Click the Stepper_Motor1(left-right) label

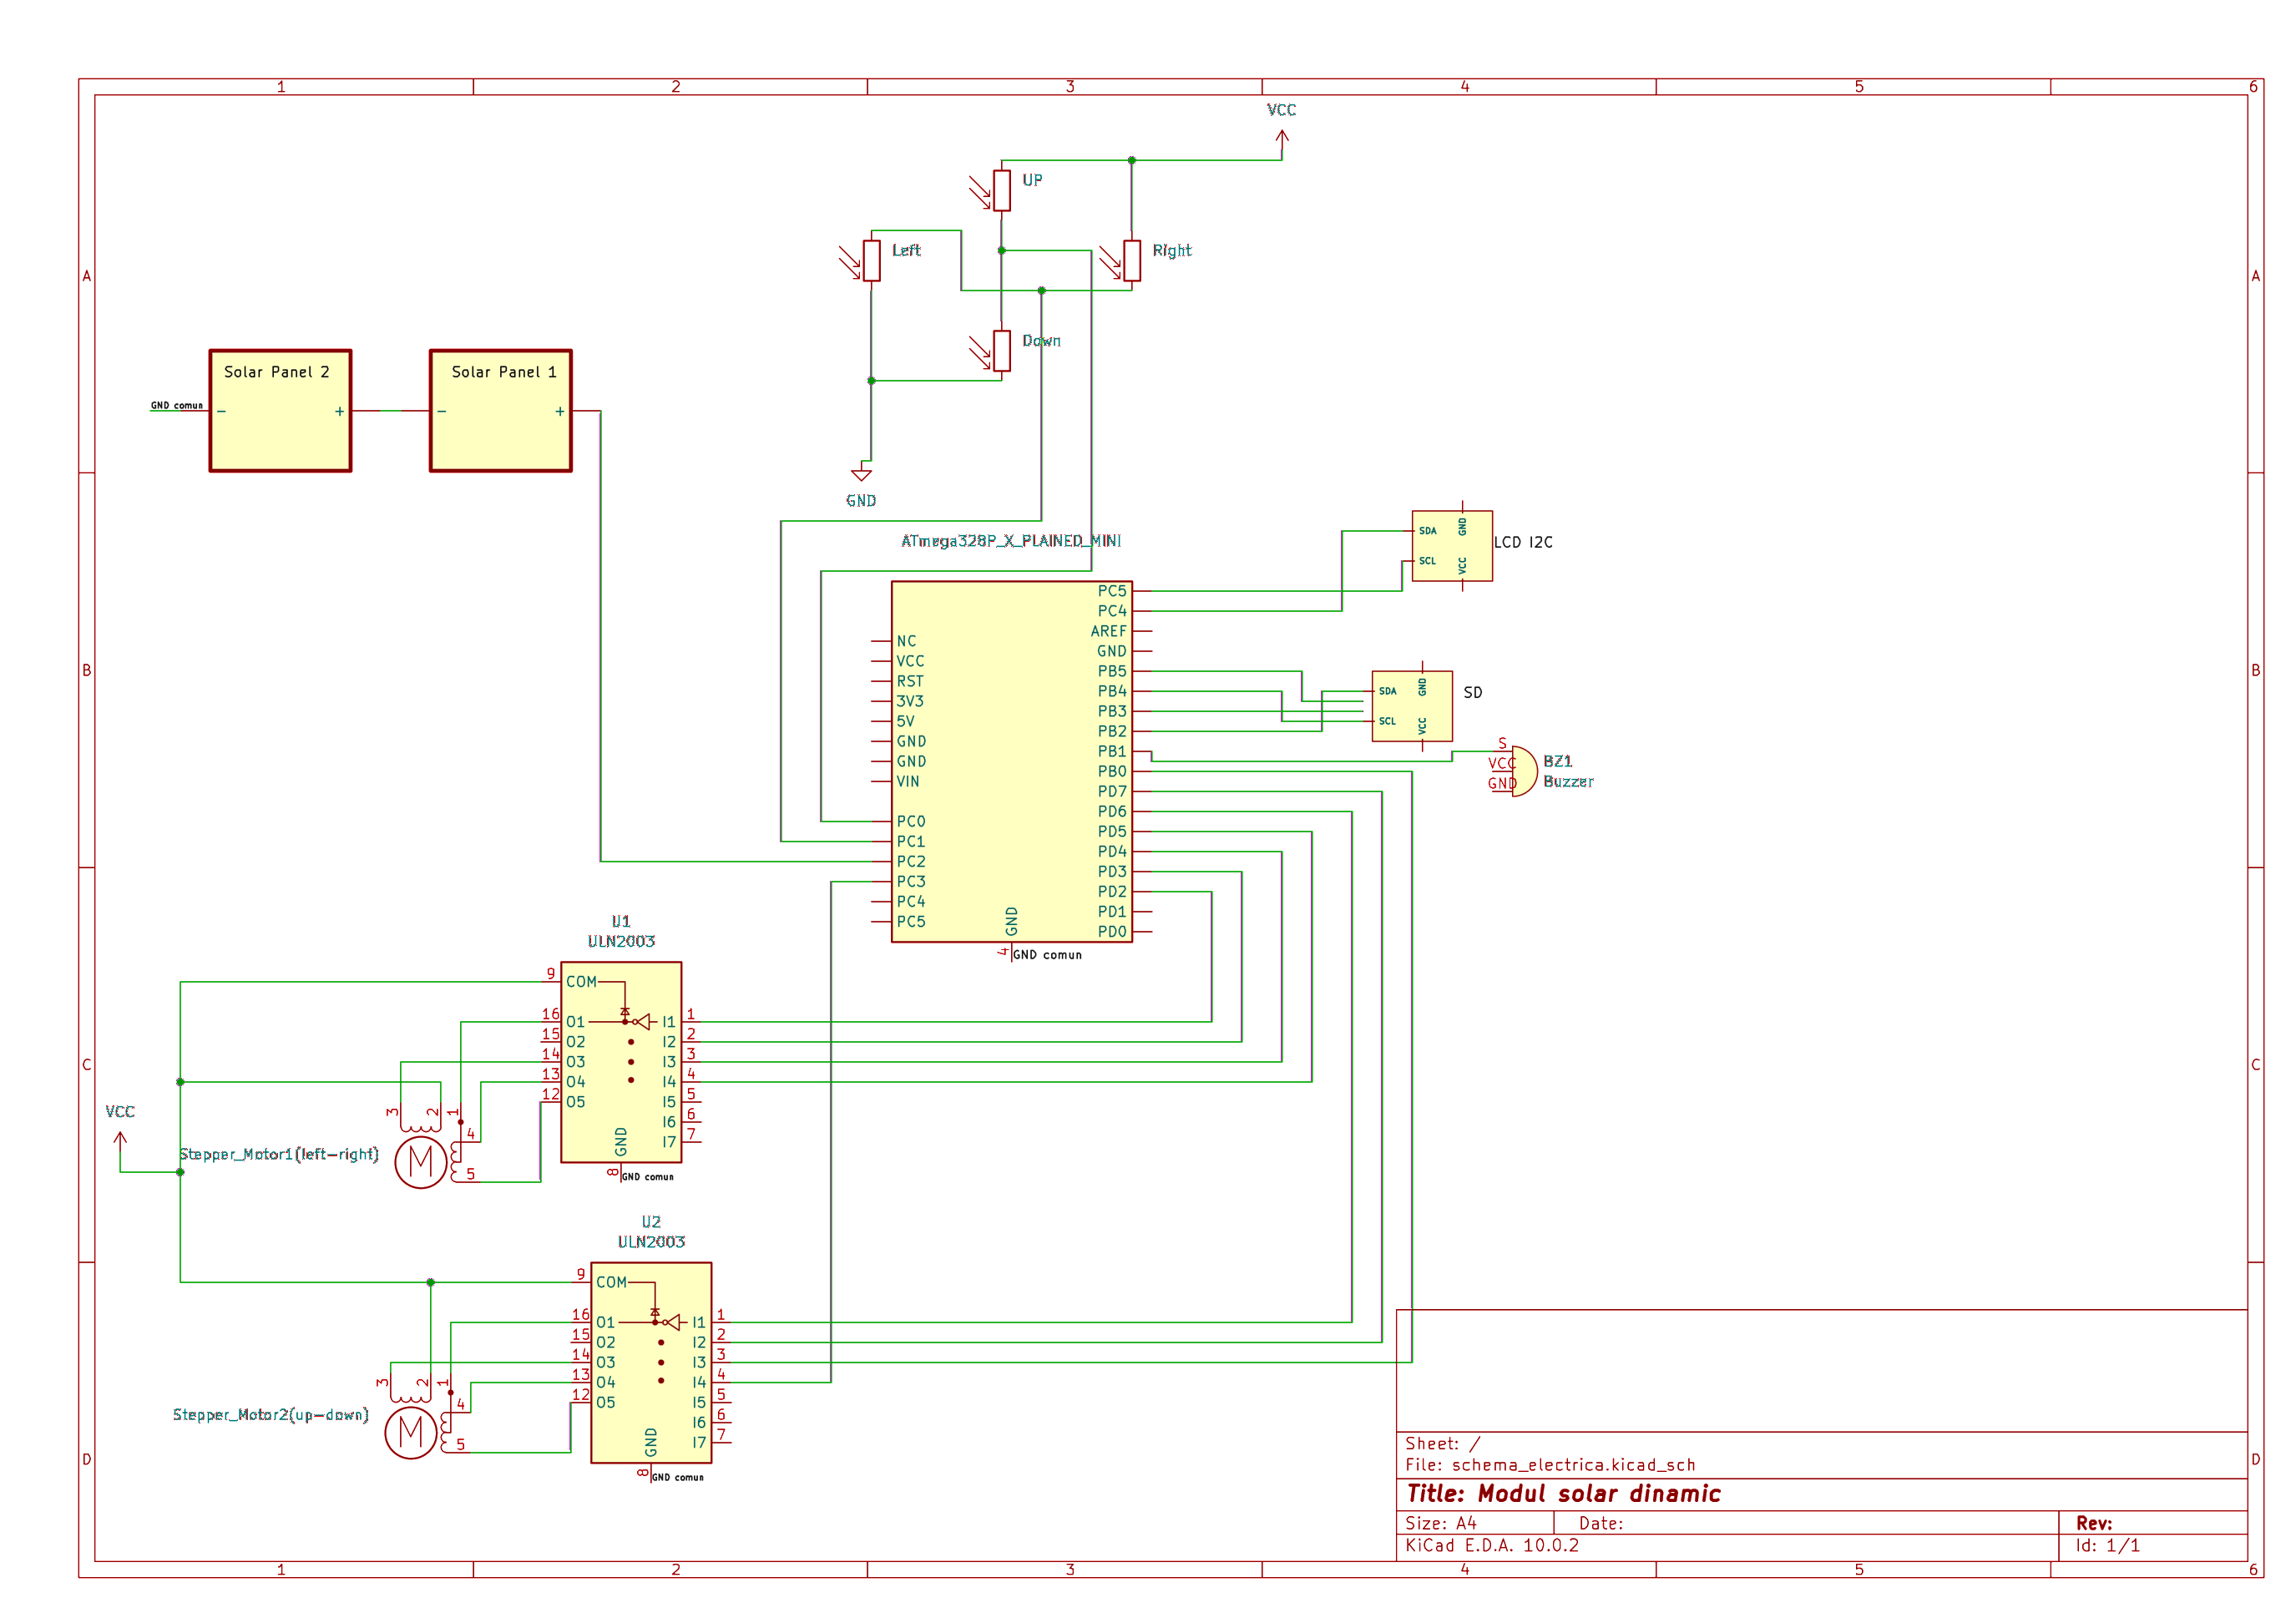coord(279,1154)
